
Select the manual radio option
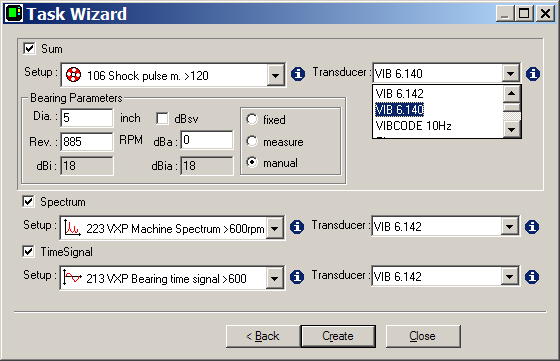tap(252, 162)
